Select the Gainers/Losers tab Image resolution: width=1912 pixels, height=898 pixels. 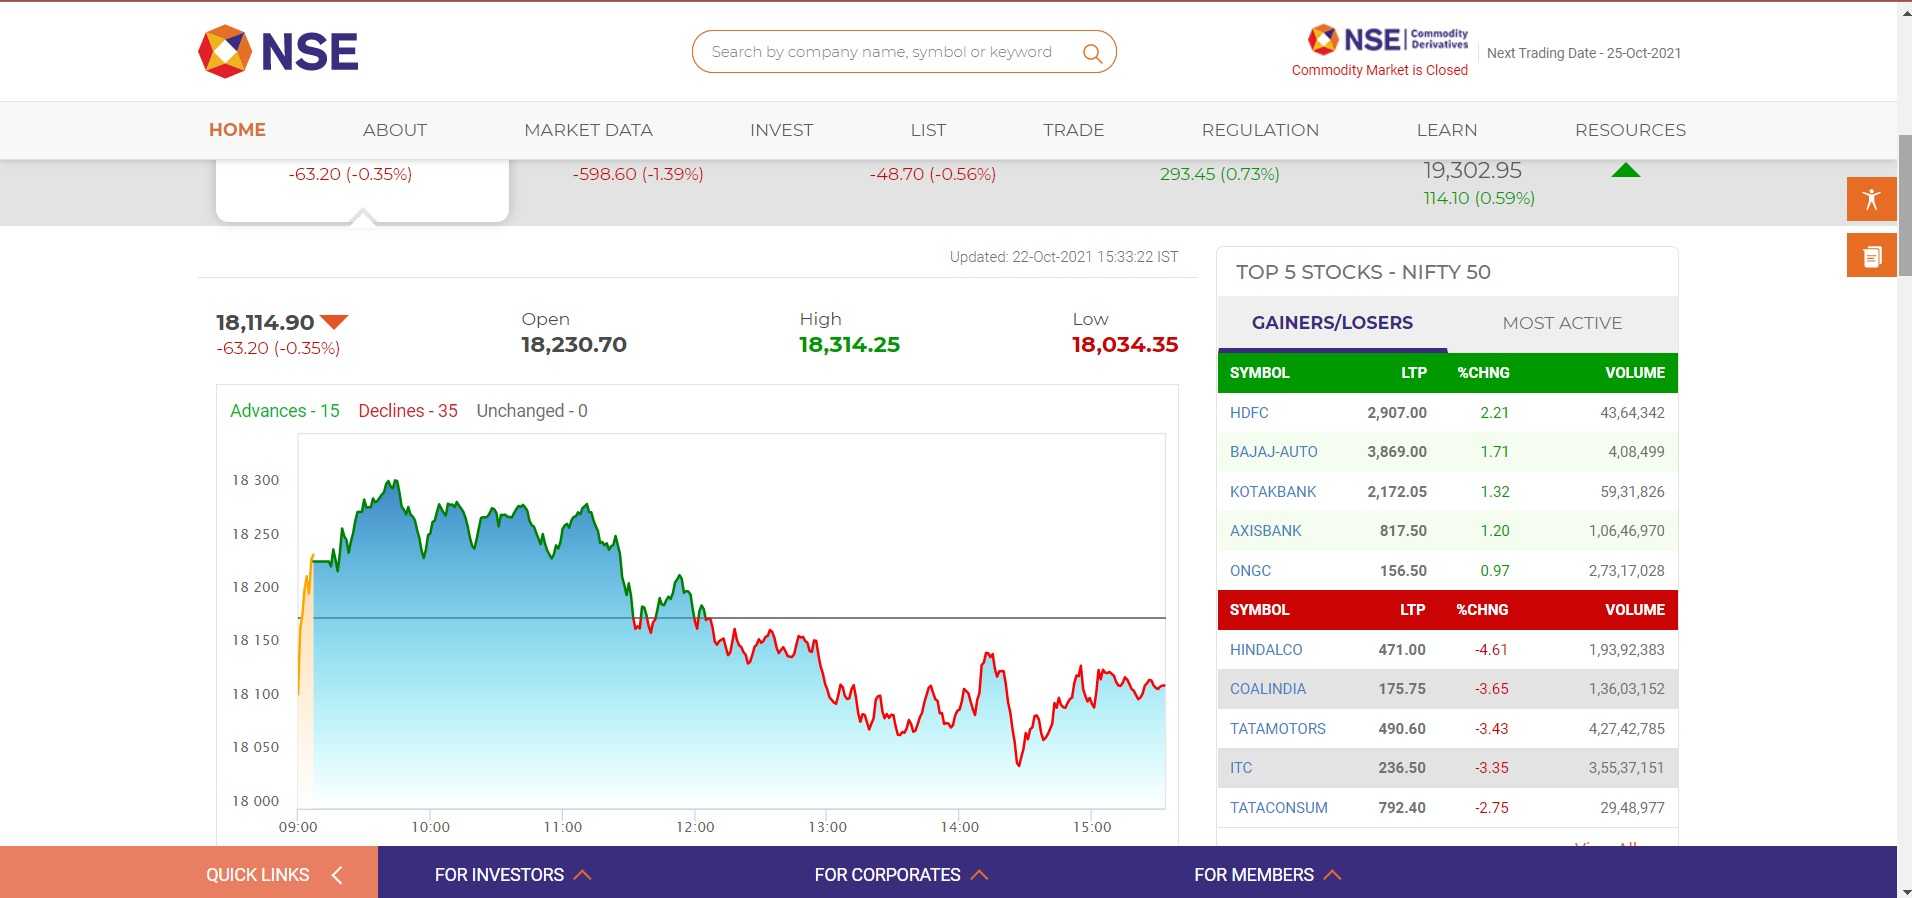[1332, 323]
